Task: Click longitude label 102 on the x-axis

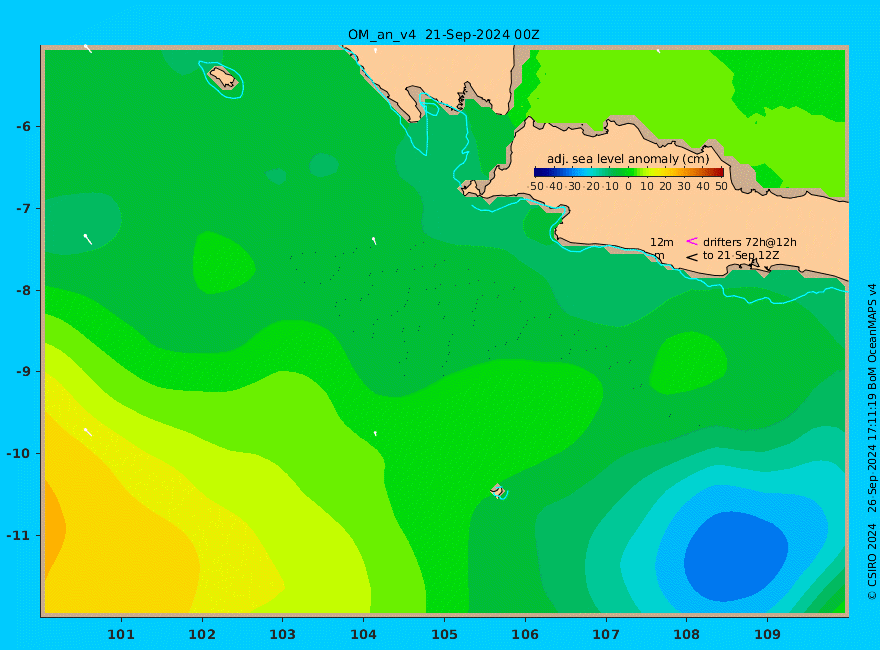Action: (201, 634)
